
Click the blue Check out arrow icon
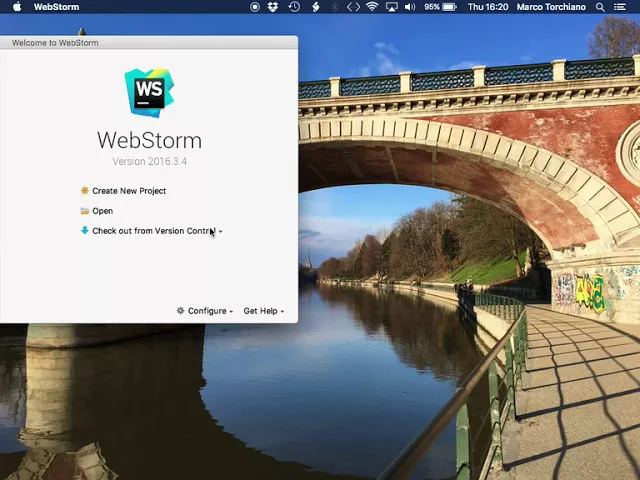coord(84,231)
